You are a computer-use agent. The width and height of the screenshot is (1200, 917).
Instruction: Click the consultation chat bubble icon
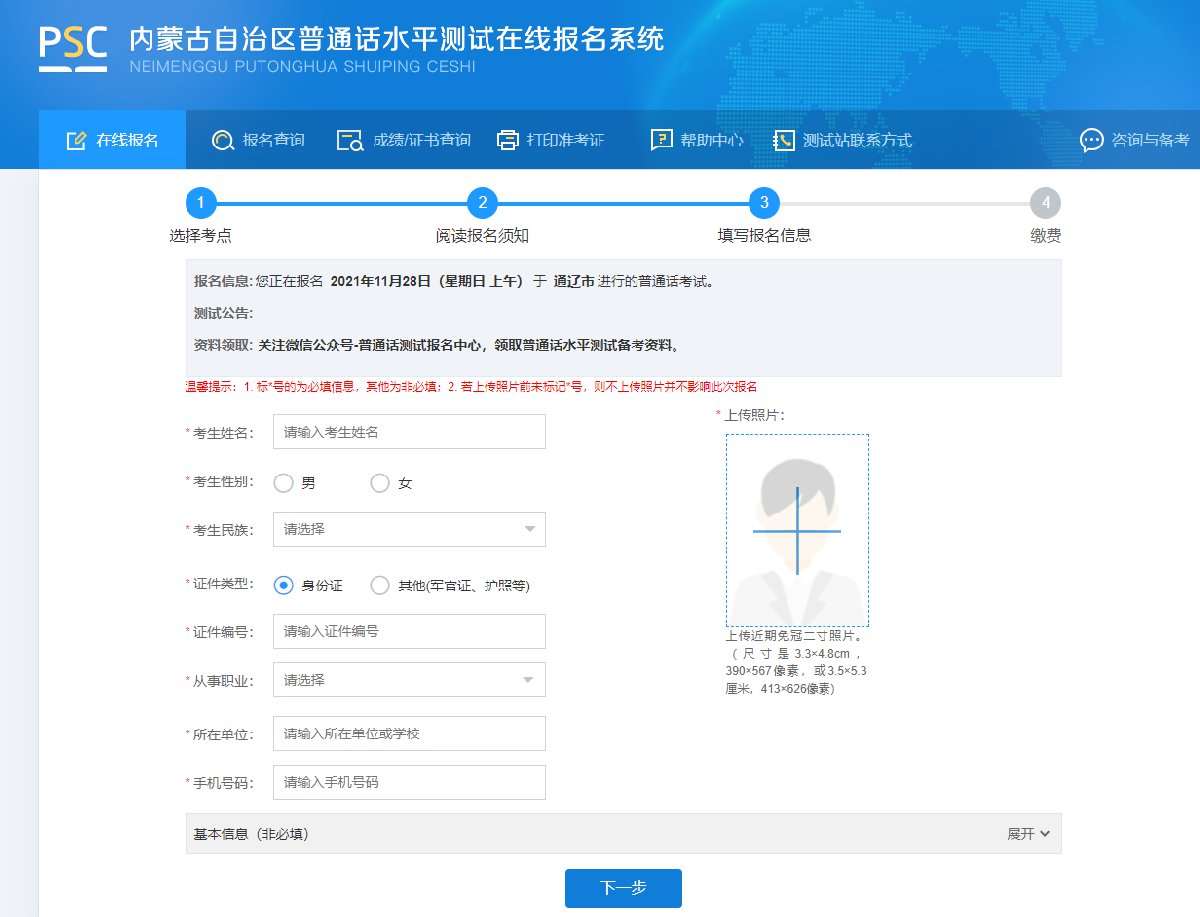pyautogui.click(x=1092, y=140)
